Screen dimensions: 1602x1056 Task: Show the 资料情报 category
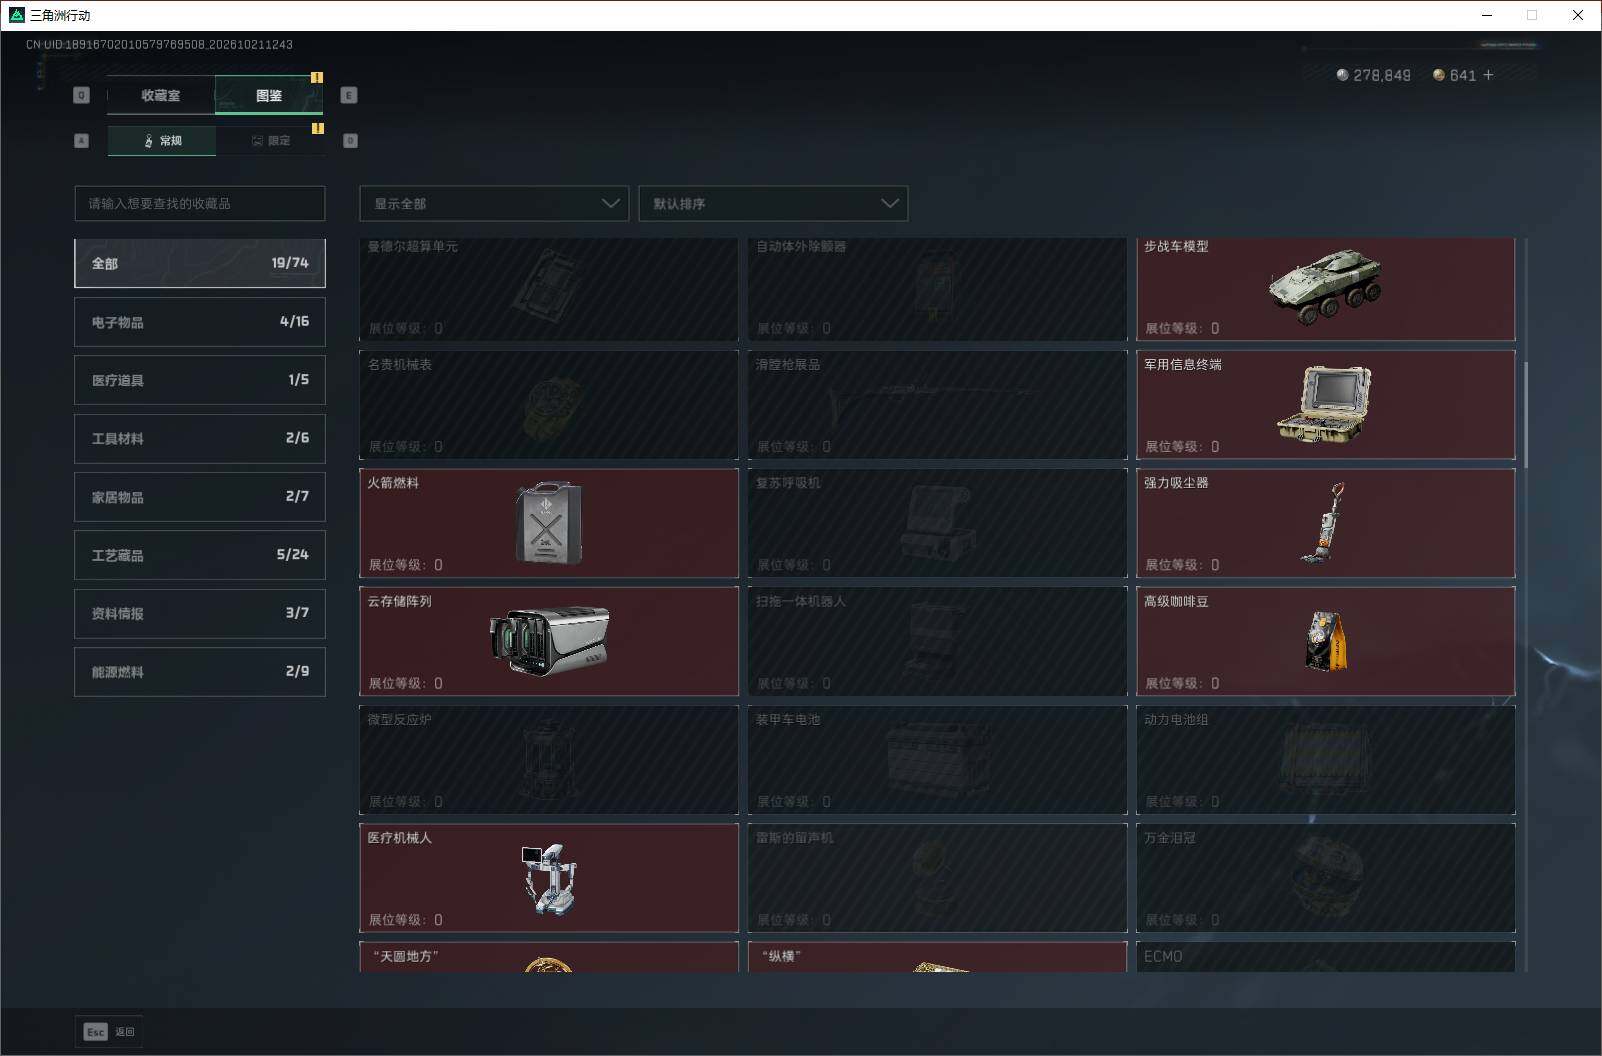pyautogui.click(x=200, y=613)
